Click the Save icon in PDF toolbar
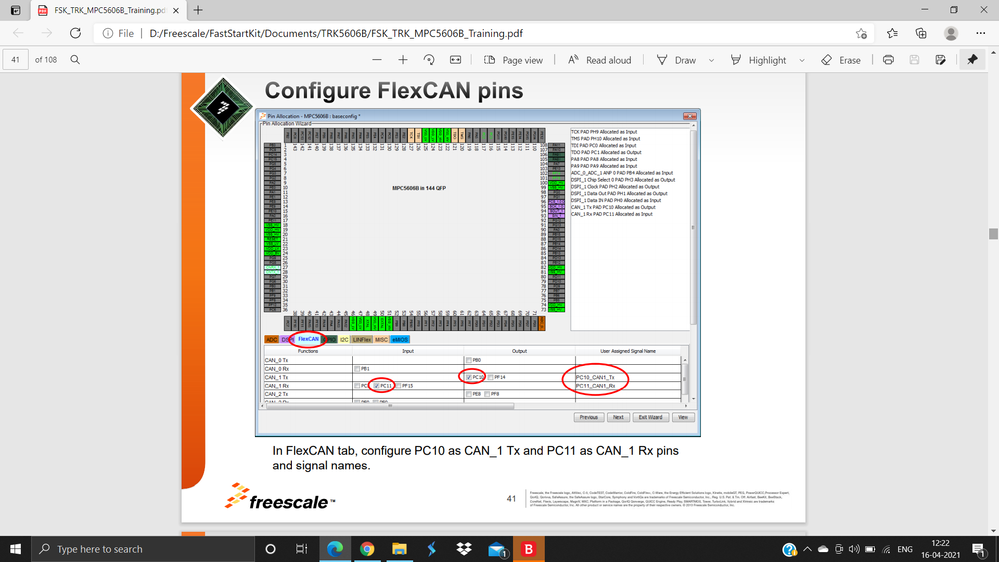 914,59
